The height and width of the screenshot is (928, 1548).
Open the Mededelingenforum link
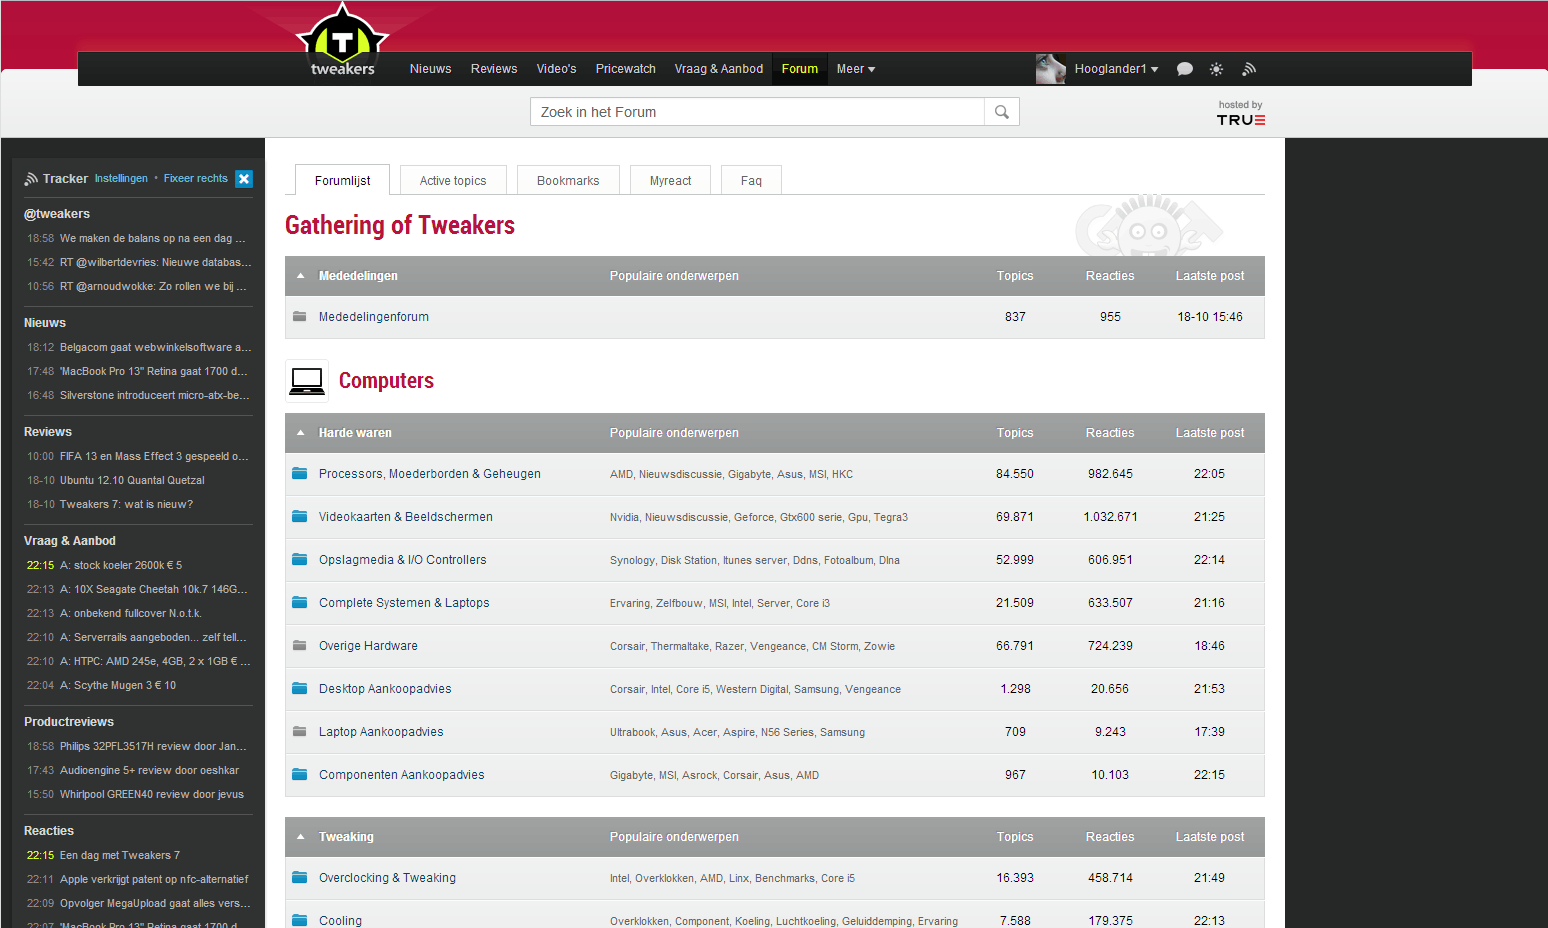374,317
